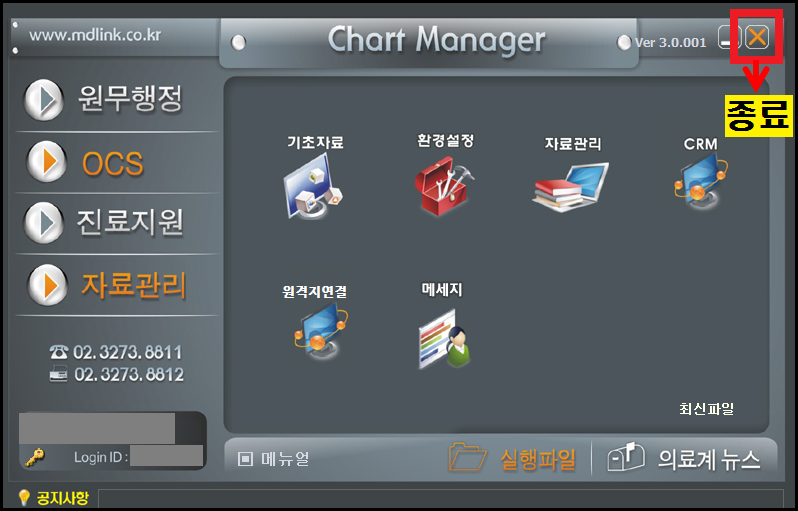
Task: Click the 공지사항 light bulb icon
Action: (23, 497)
